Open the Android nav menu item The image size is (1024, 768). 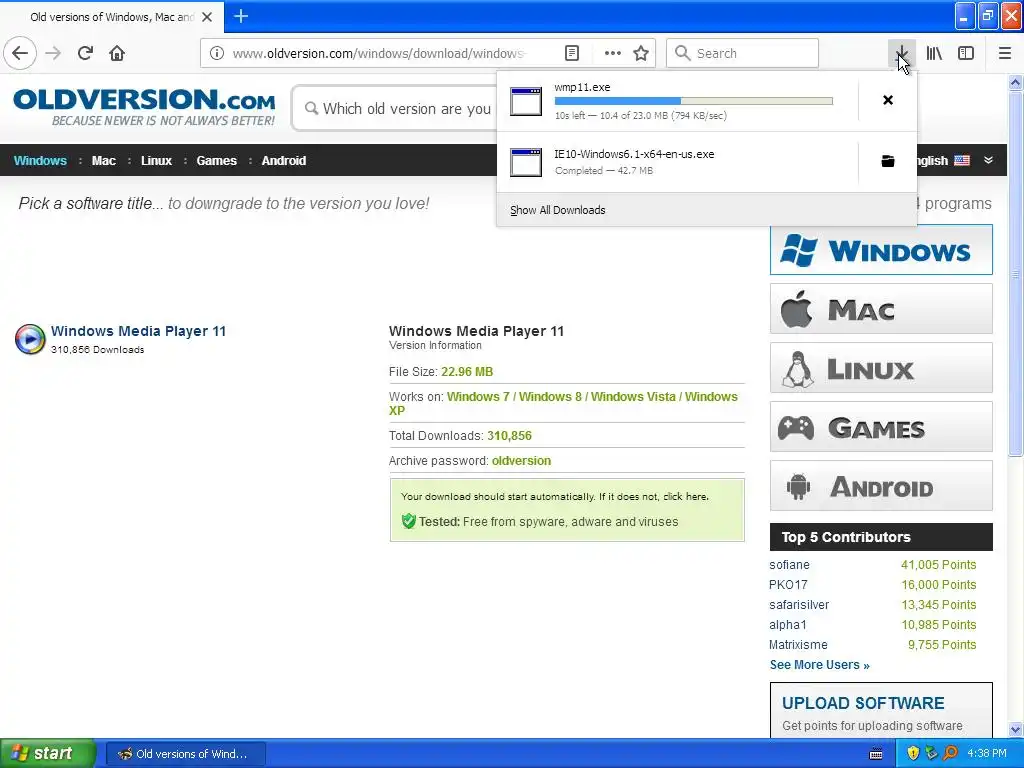click(x=283, y=161)
